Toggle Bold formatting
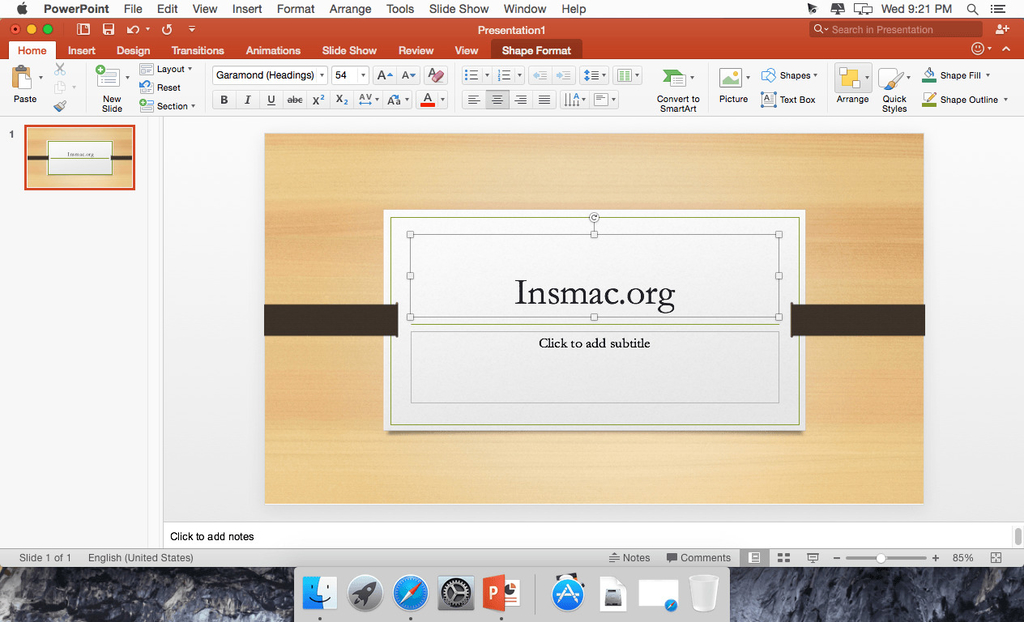 click(x=224, y=100)
